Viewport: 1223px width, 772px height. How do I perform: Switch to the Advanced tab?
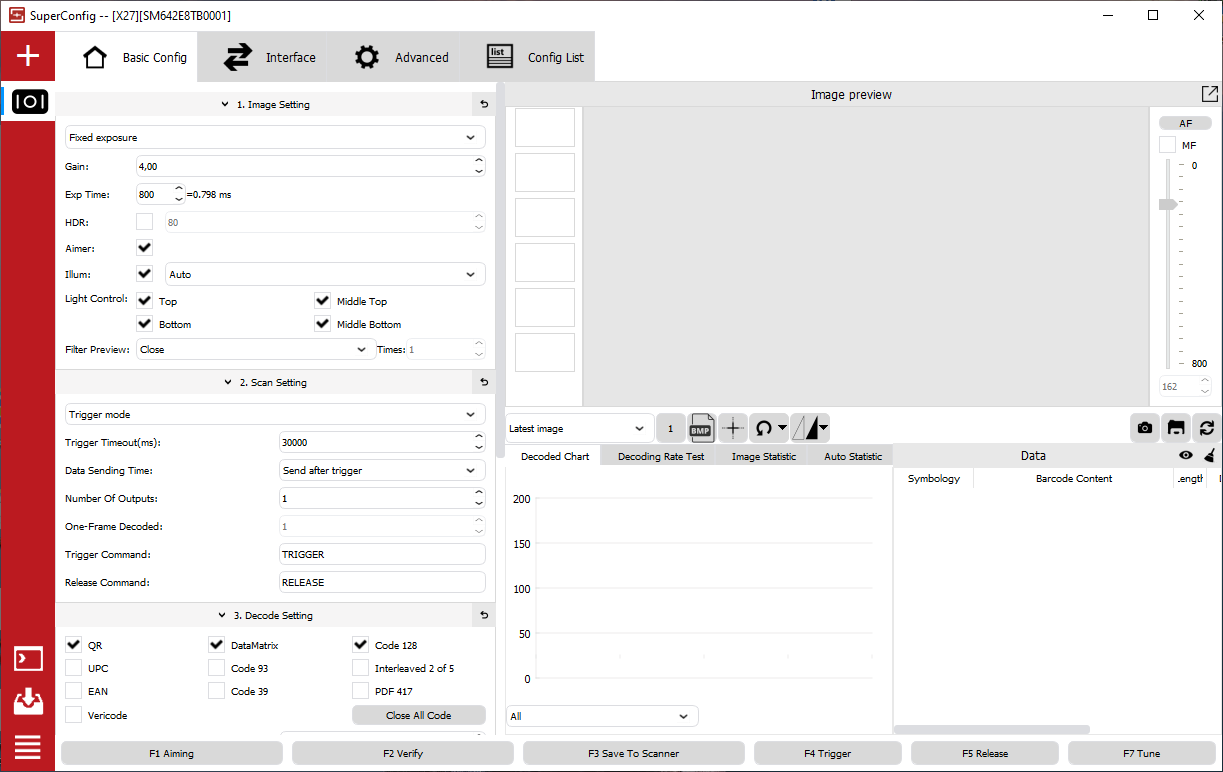pyautogui.click(x=402, y=57)
